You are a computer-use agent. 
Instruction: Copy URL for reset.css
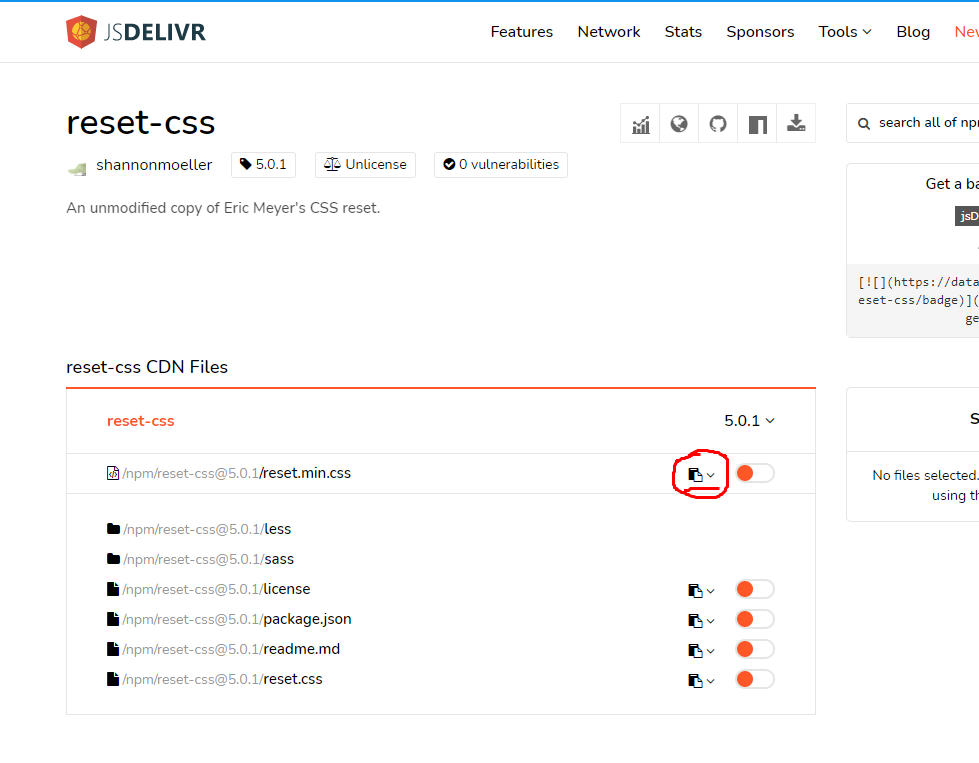(x=695, y=680)
